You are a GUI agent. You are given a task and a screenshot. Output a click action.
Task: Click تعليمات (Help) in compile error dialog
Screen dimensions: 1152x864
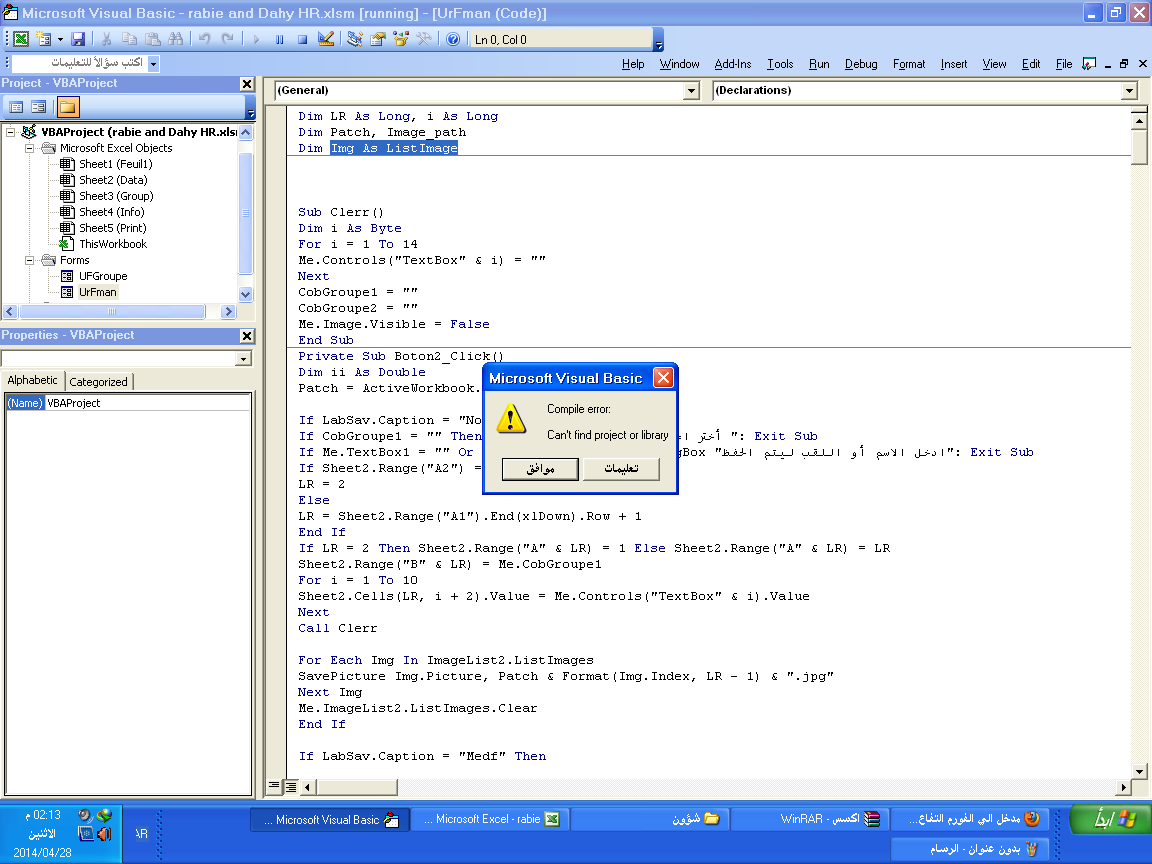(621, 469)
